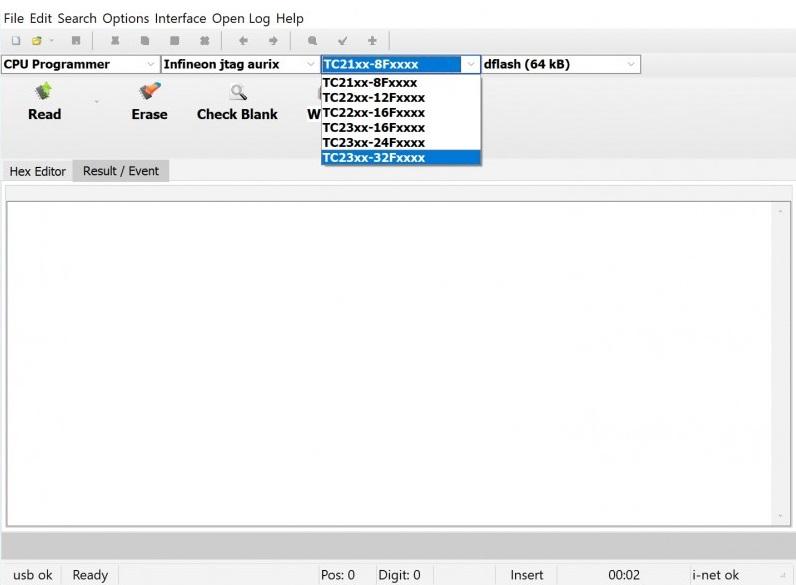Screen dimensions: 796x585
Task: Click the Read chip button
Action: pyautogui.click(x=45, y=102)
